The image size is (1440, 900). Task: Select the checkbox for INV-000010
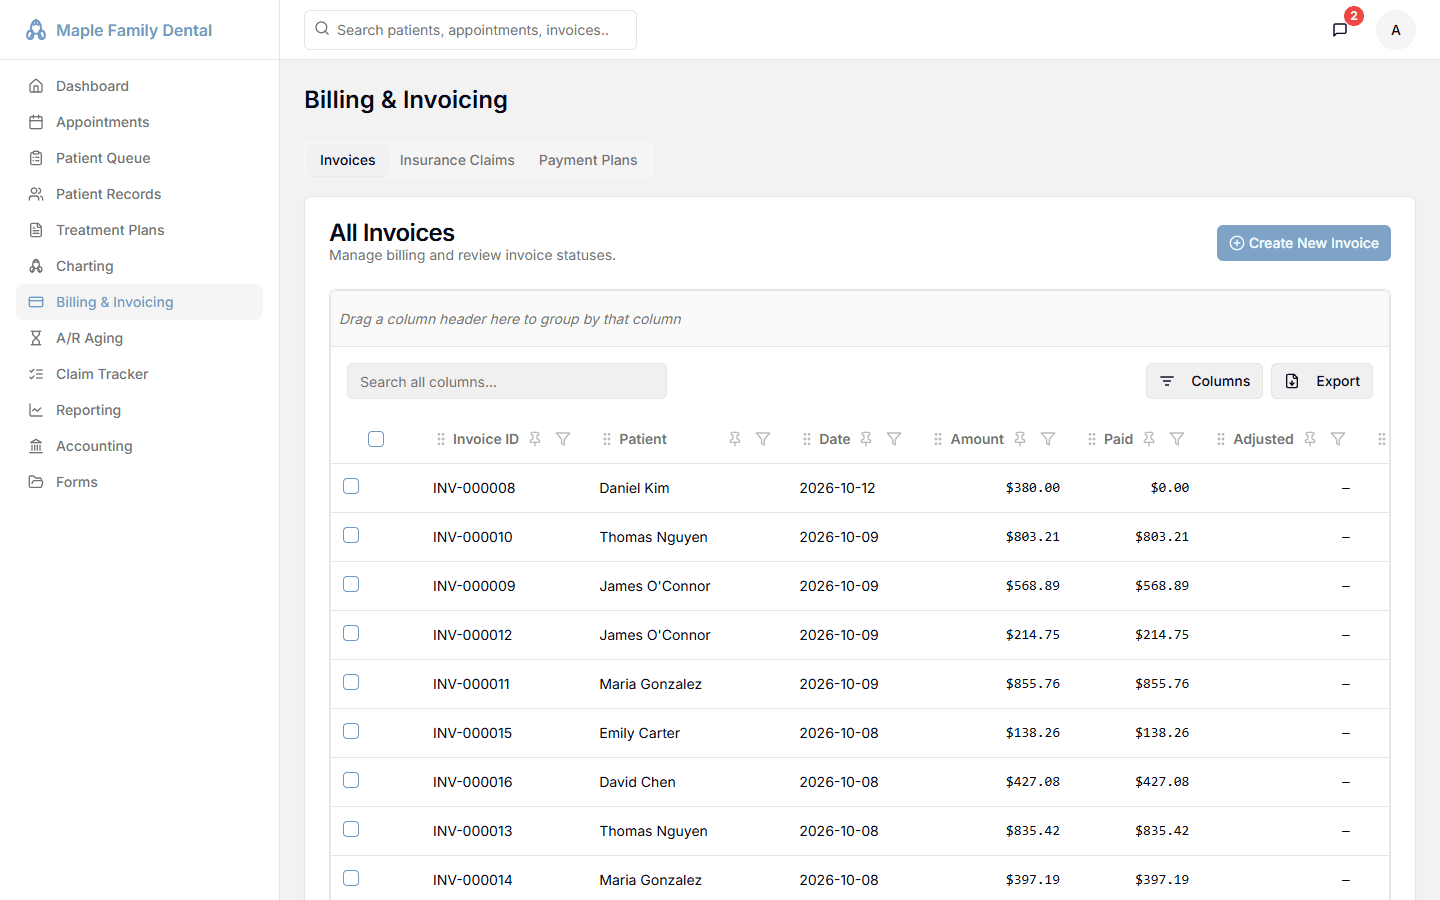point(351,535)
